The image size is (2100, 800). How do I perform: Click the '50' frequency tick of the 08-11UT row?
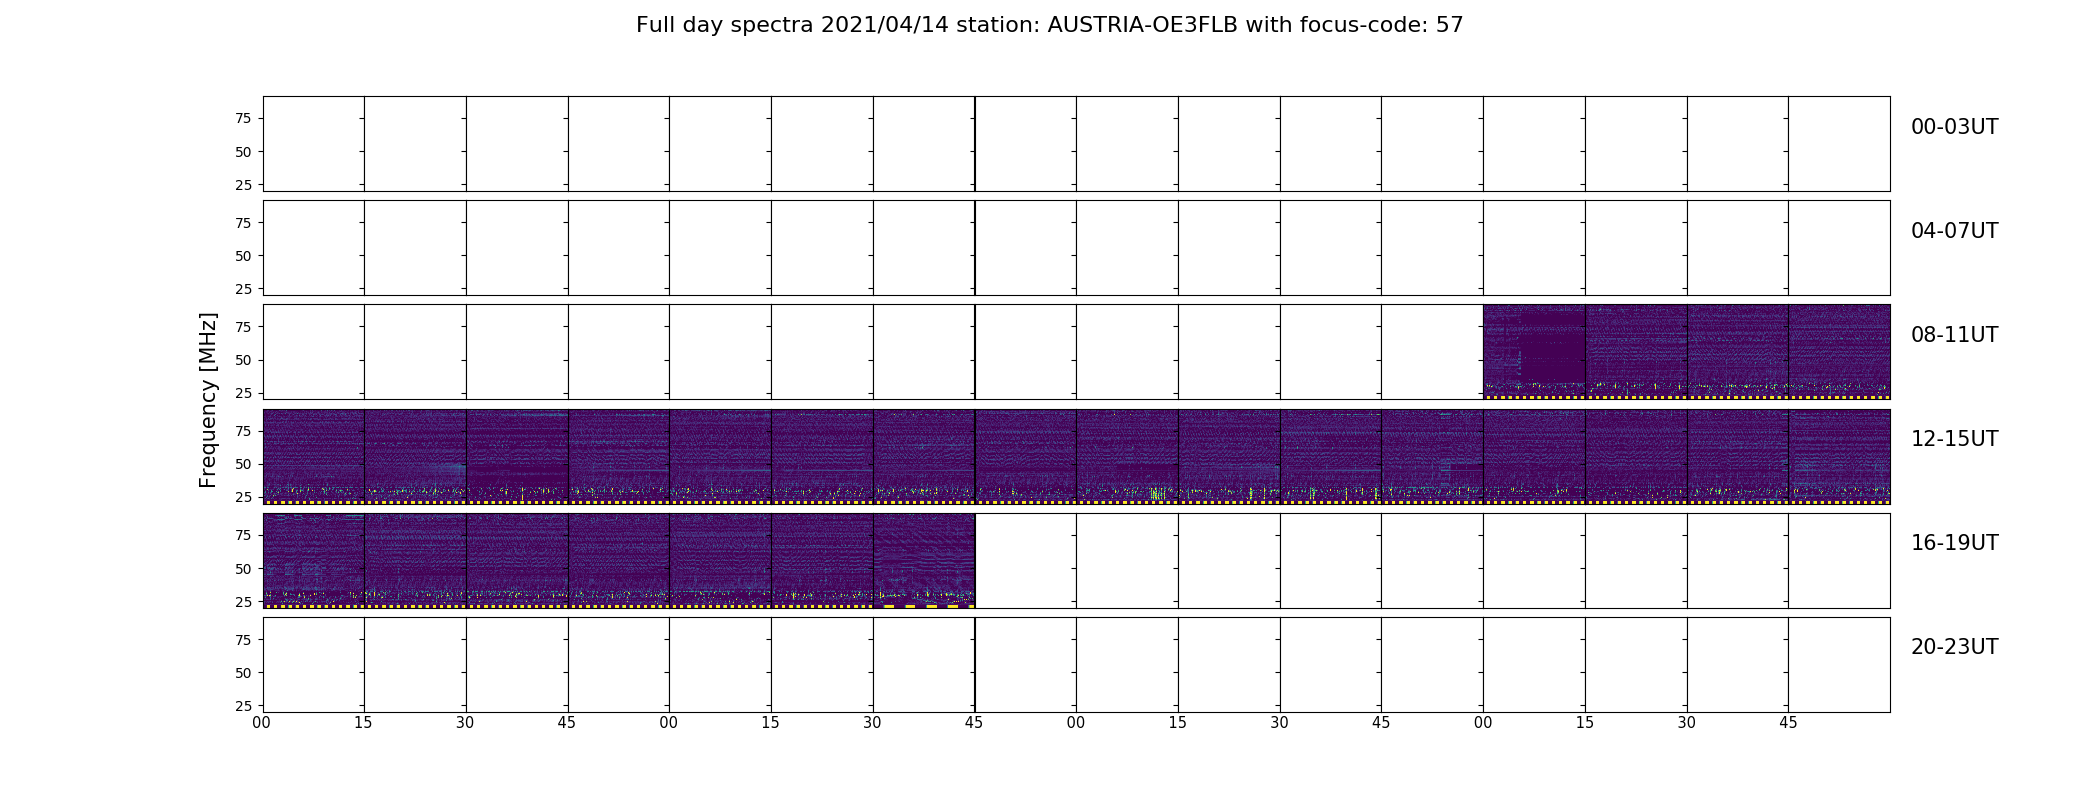[x=242, y=360]
